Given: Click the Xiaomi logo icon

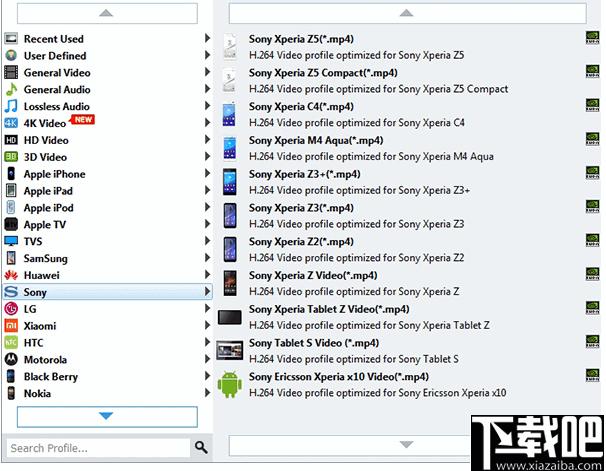Looking at the screenshot, I should (11, 326).
